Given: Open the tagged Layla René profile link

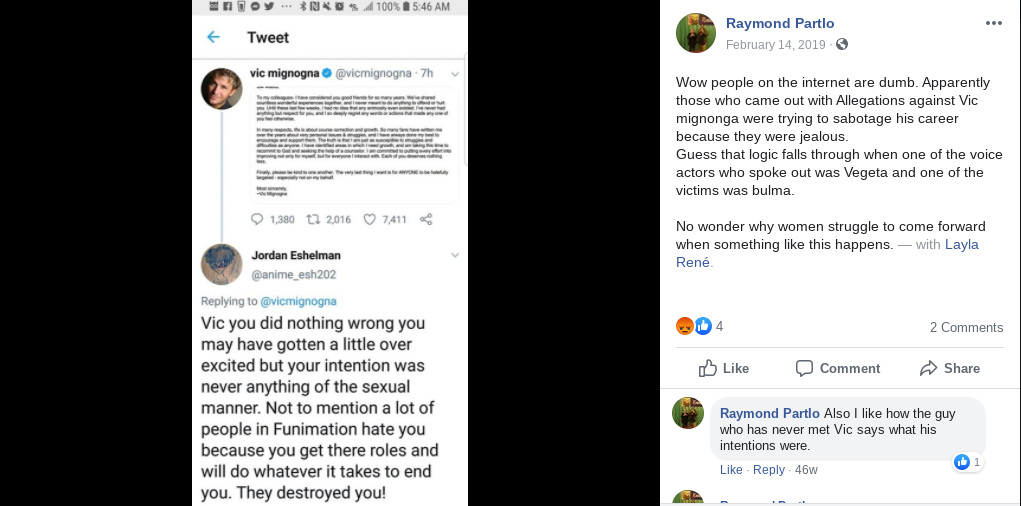Looking at the screenshot, I should [x=827, y=253].
